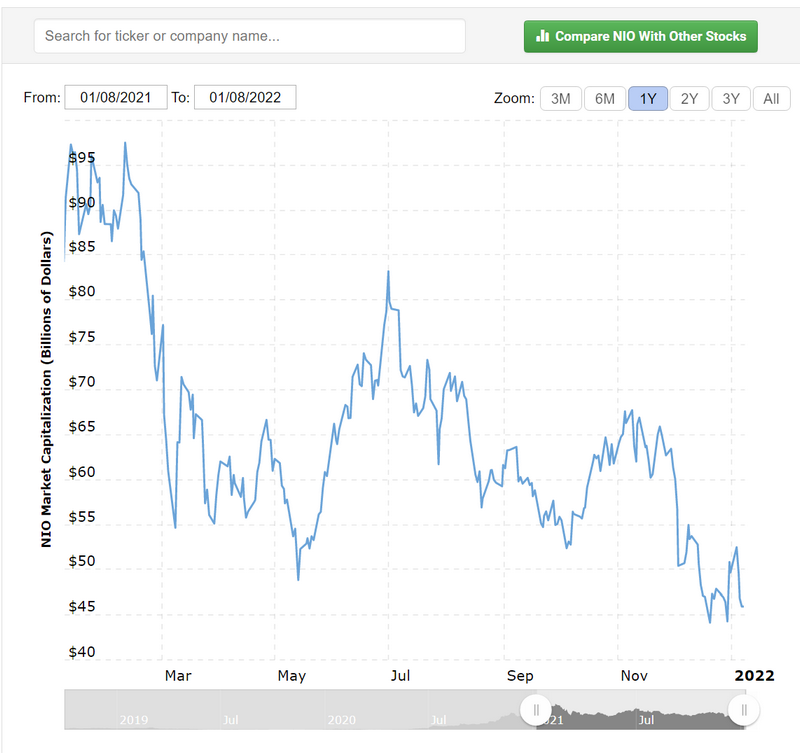Click the To date field

pyautogui.click(x=245, y=97)
